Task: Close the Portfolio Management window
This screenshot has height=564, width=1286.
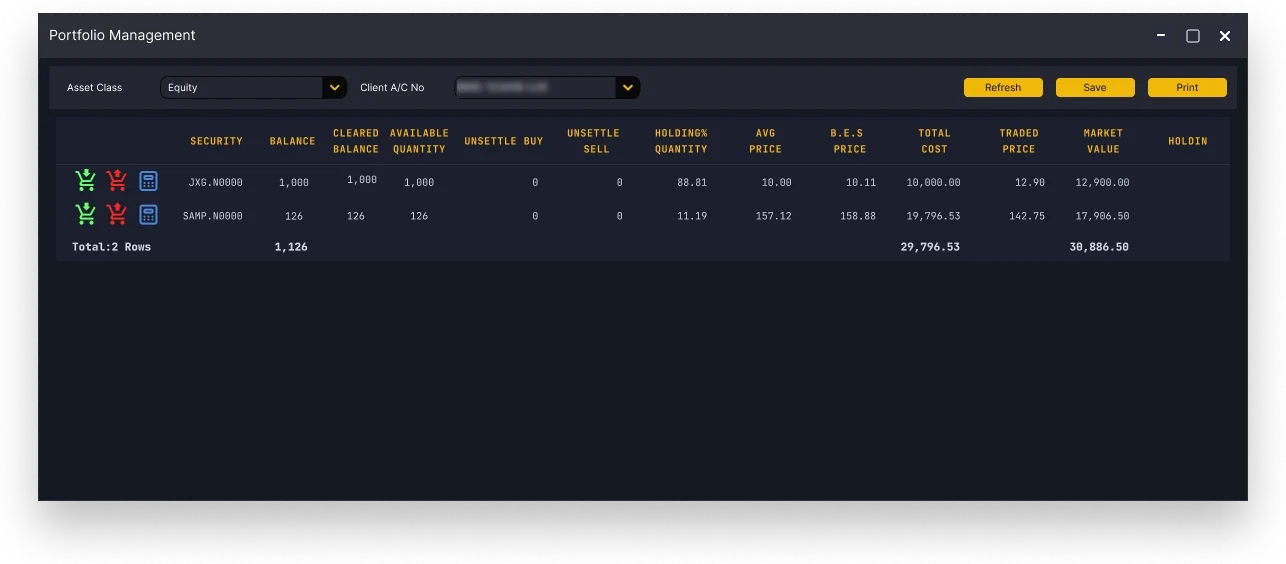Action: pyautogui.click(x=1225, y=36)
